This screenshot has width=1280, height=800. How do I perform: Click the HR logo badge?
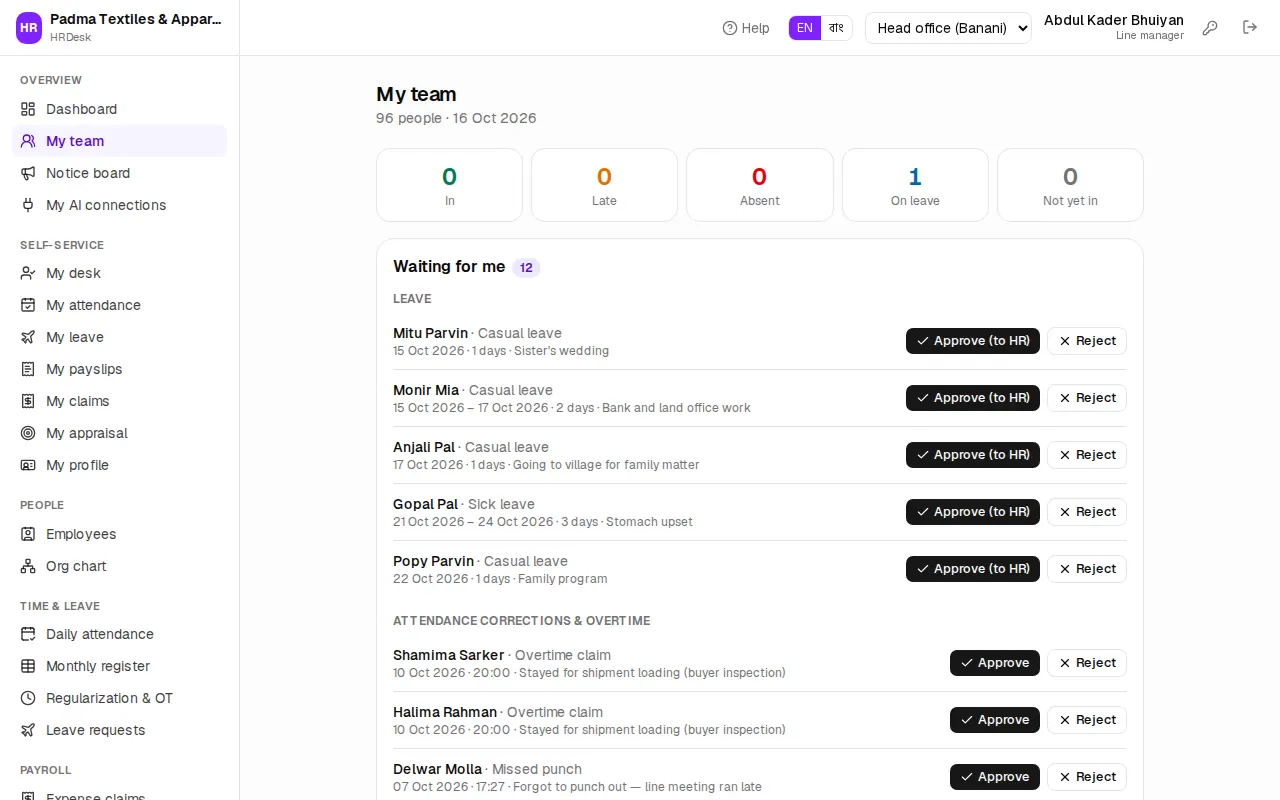[29, 28]
